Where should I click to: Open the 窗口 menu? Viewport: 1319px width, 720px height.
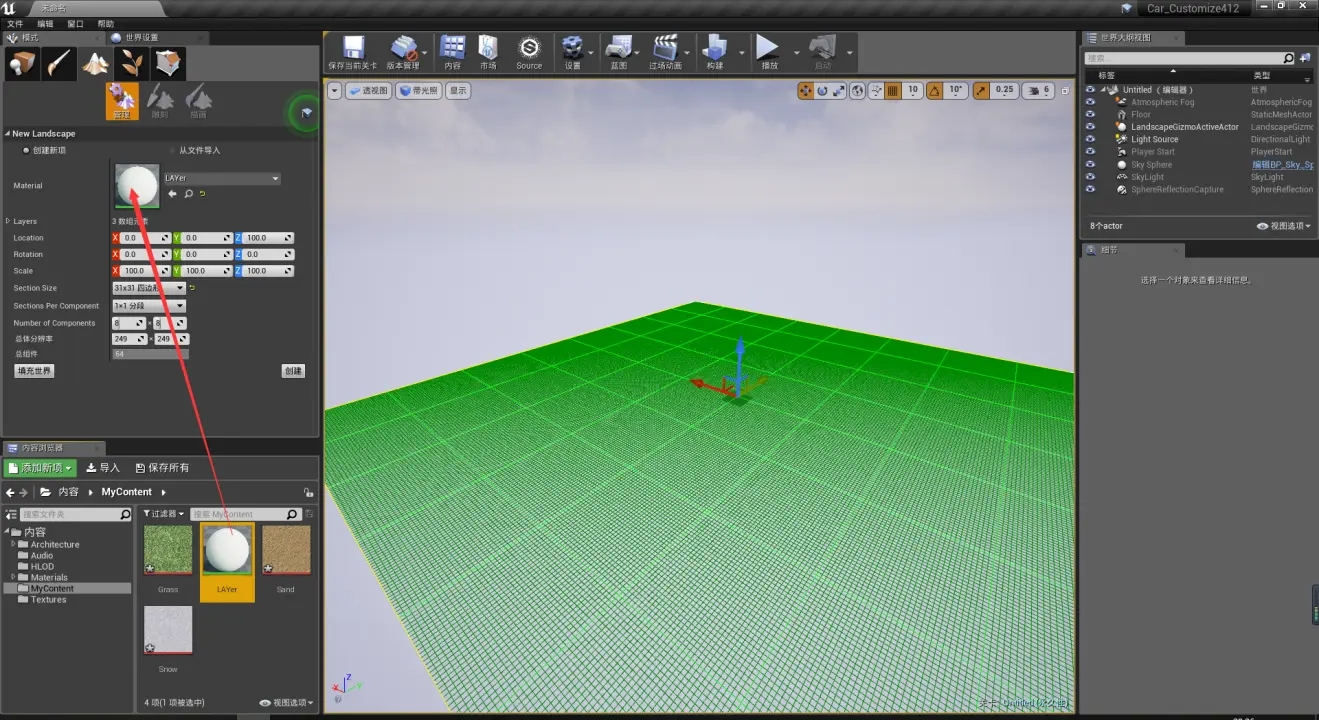point(75,23)
